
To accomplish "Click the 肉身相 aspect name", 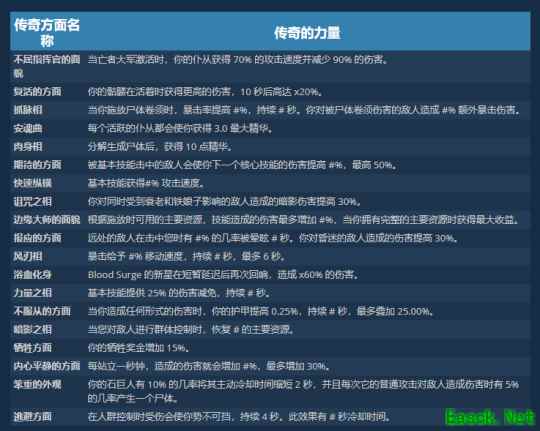I will [x=28, y=147].
